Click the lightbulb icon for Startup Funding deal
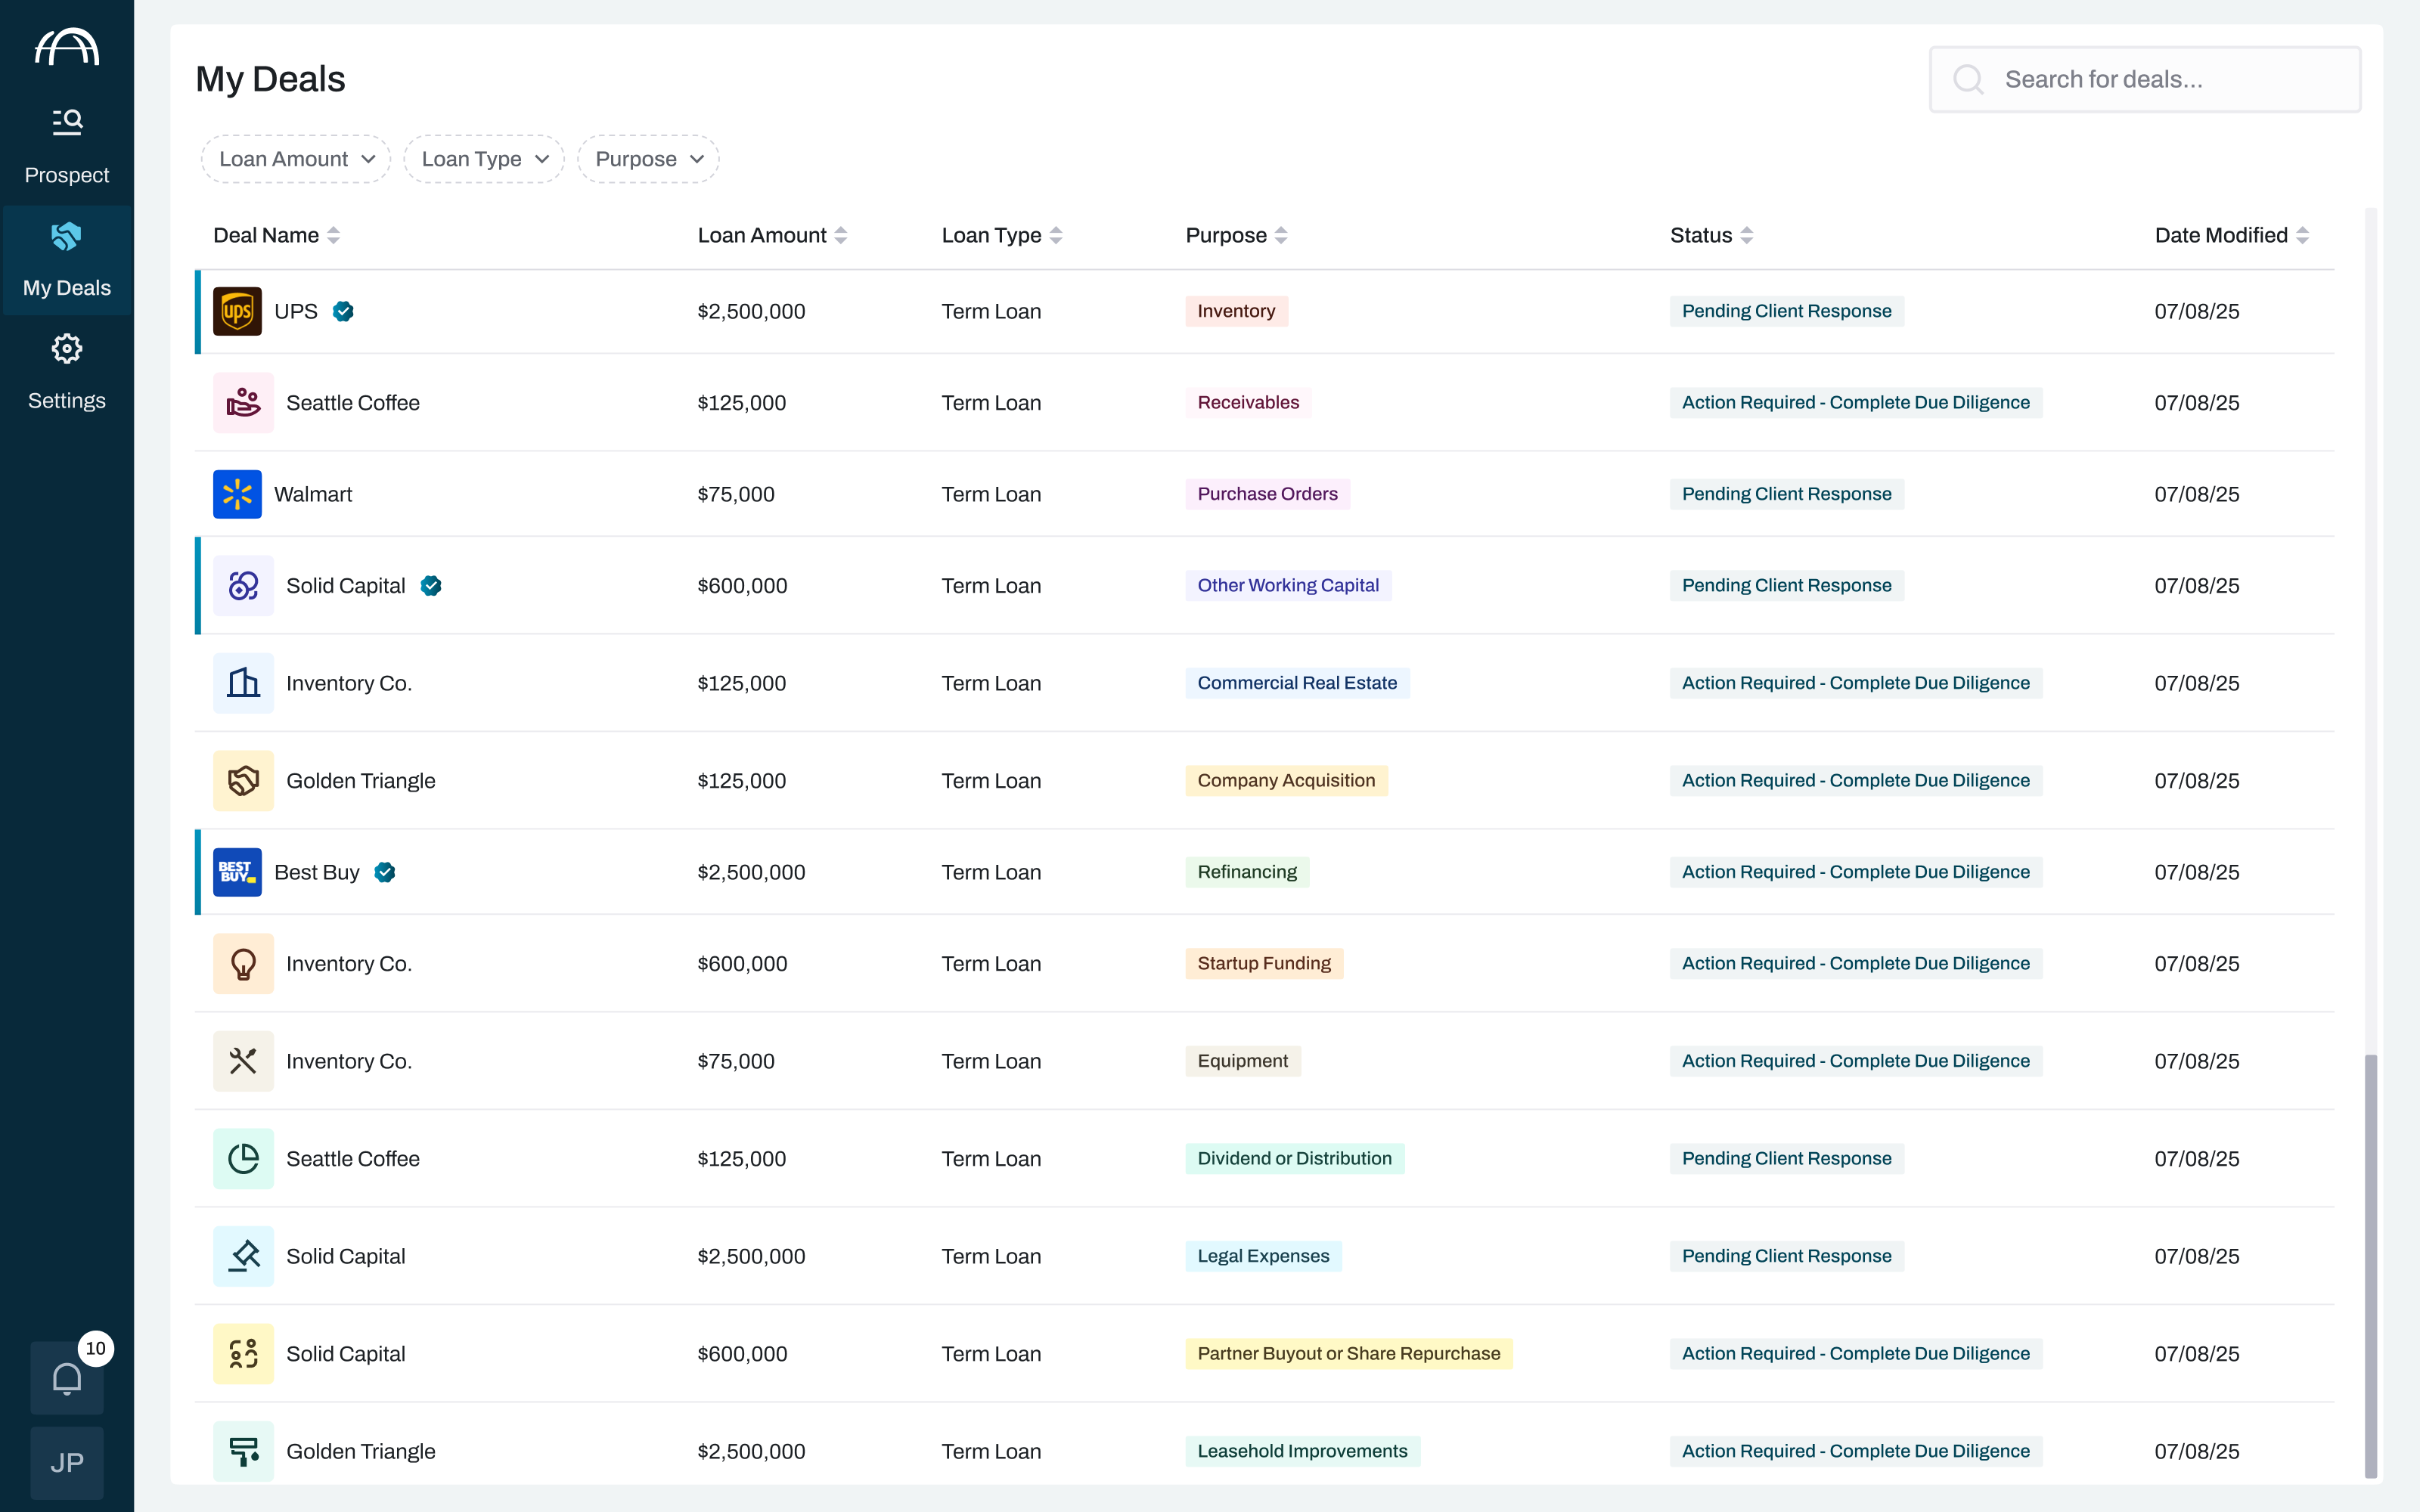Screen dimensions: 2420x1512 pos(243,964)
